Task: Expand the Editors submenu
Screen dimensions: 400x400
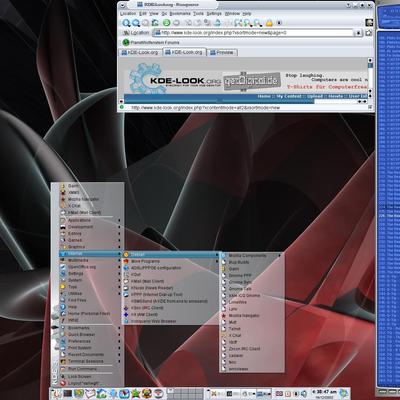Action: 90,234
